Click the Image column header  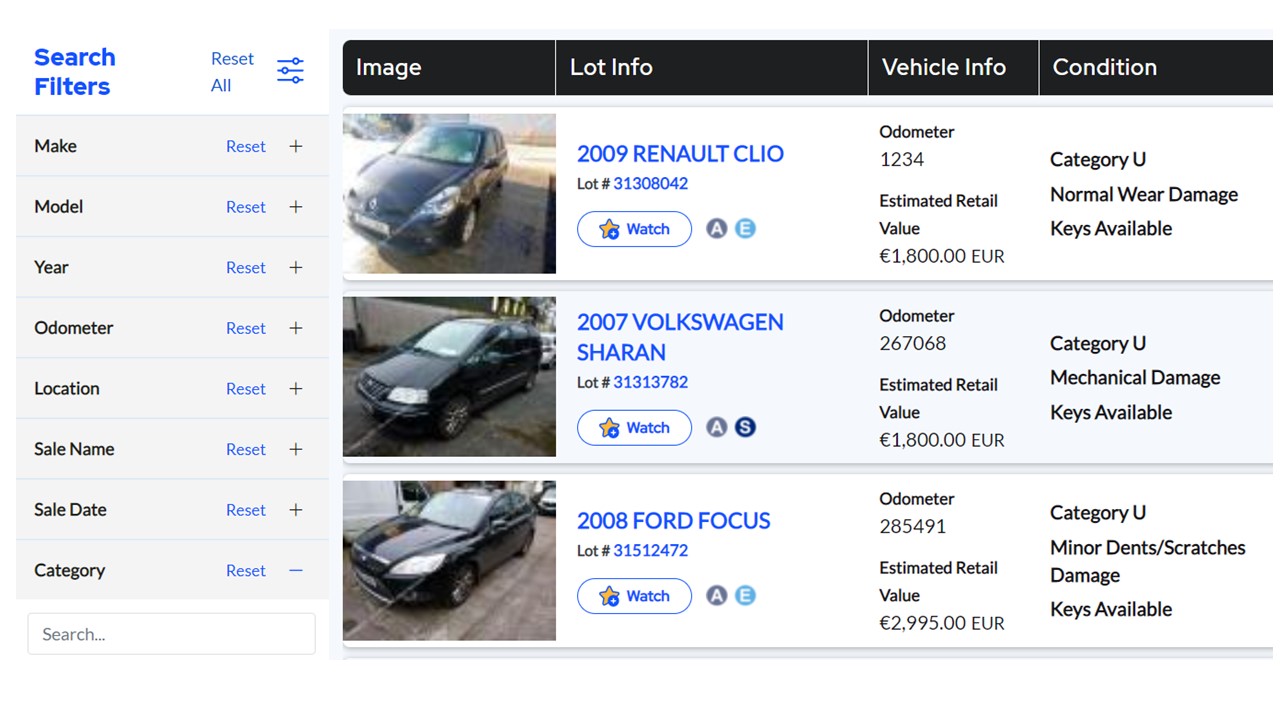click(449, 67)
